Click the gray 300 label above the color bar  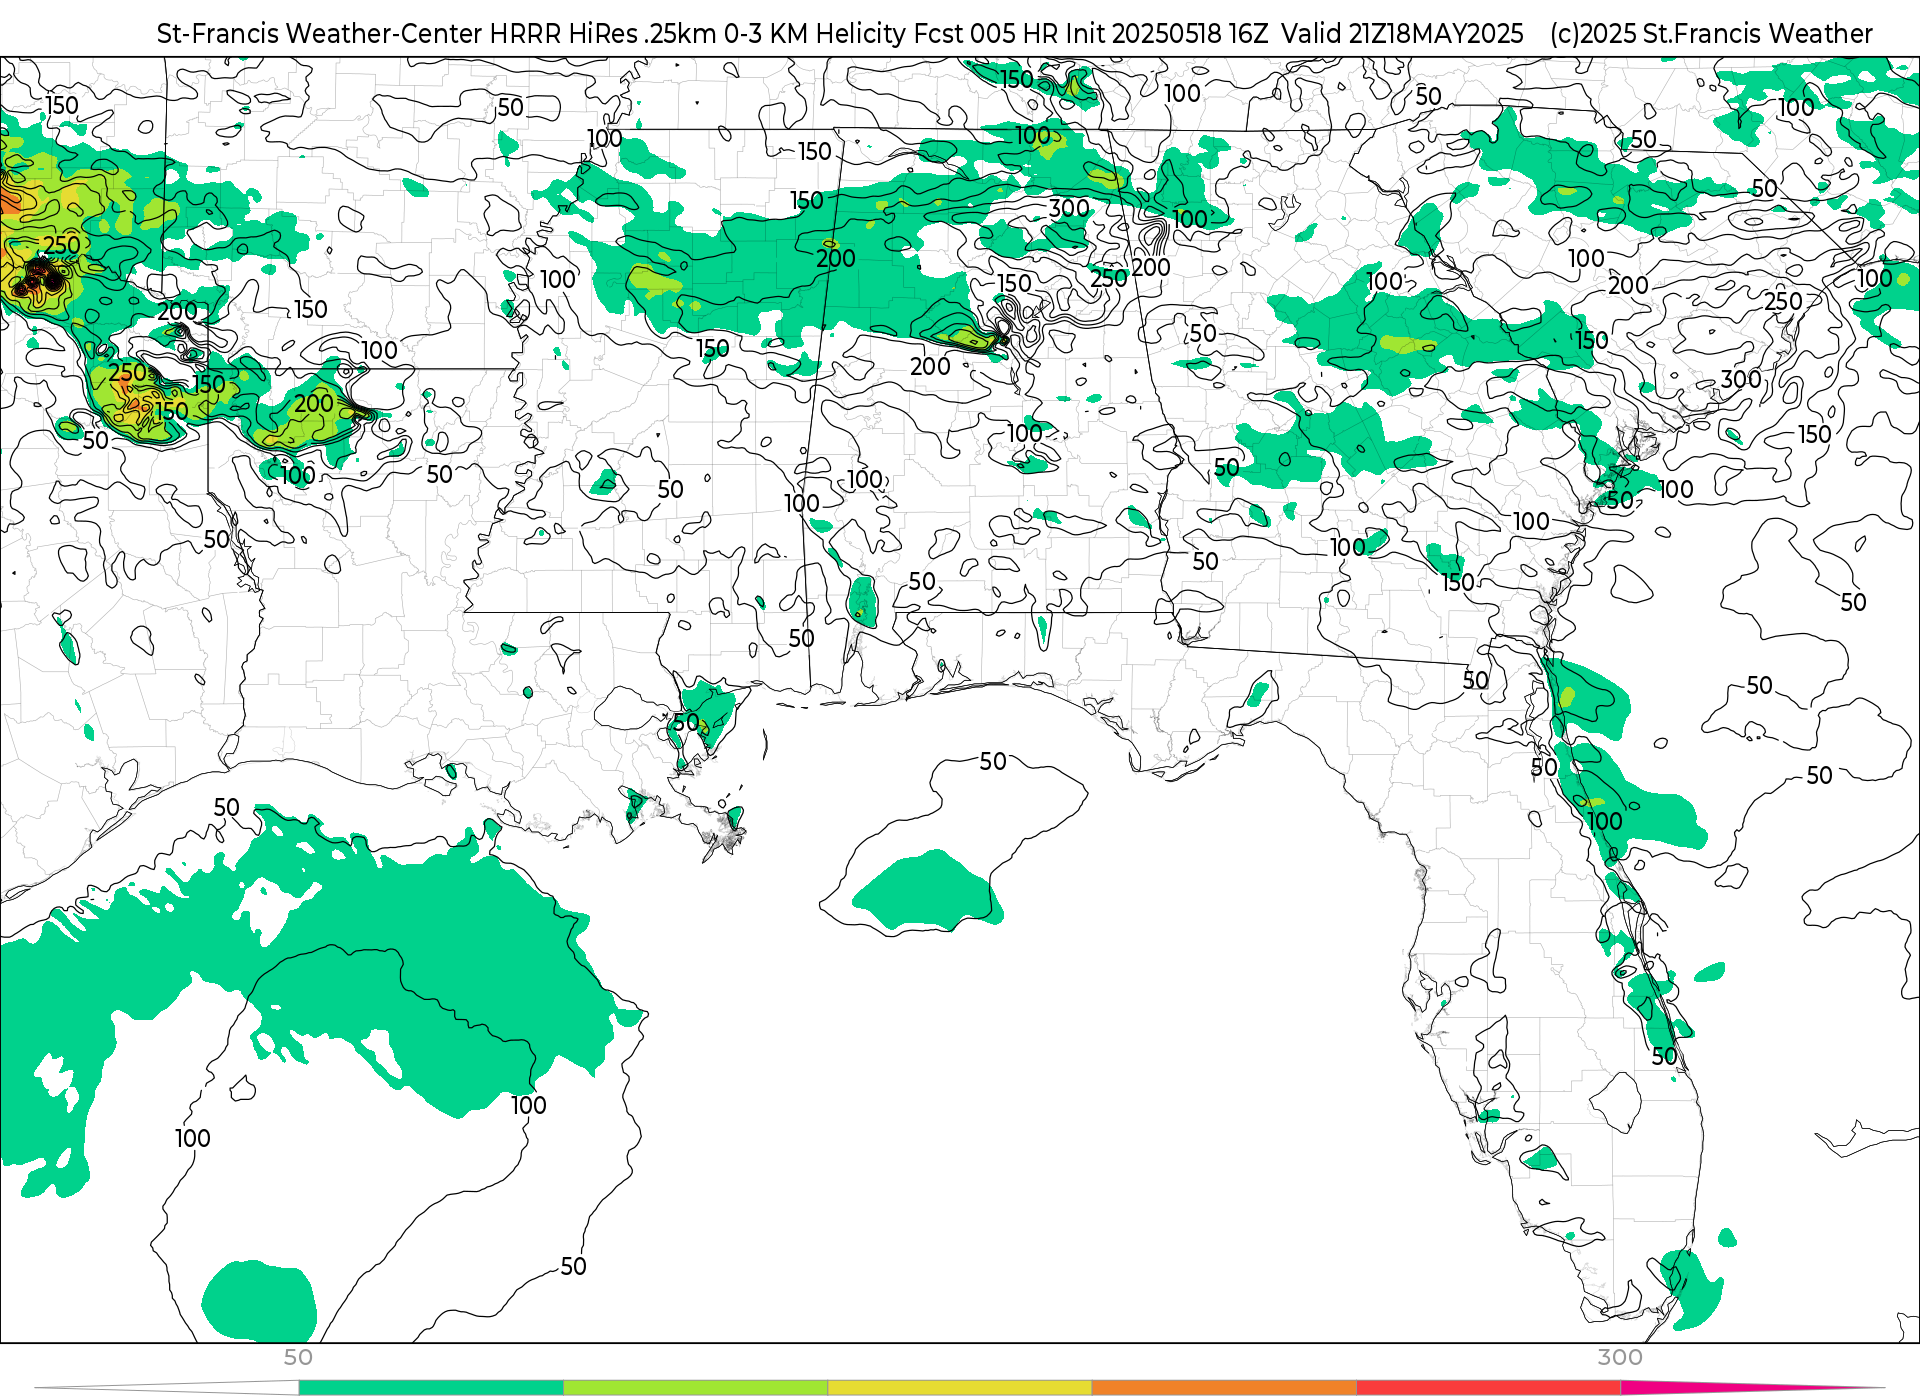tap(1620, 1357)
